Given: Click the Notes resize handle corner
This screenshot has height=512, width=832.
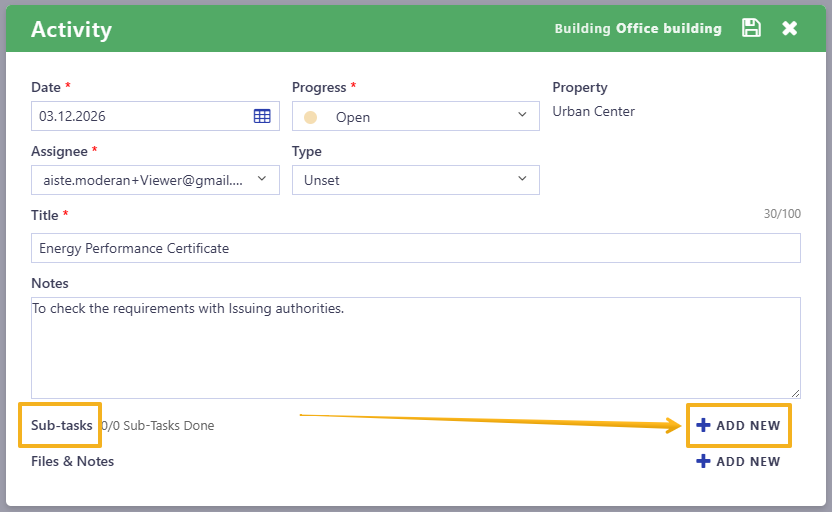Looking at the screenshot, I should pos(795,393).
